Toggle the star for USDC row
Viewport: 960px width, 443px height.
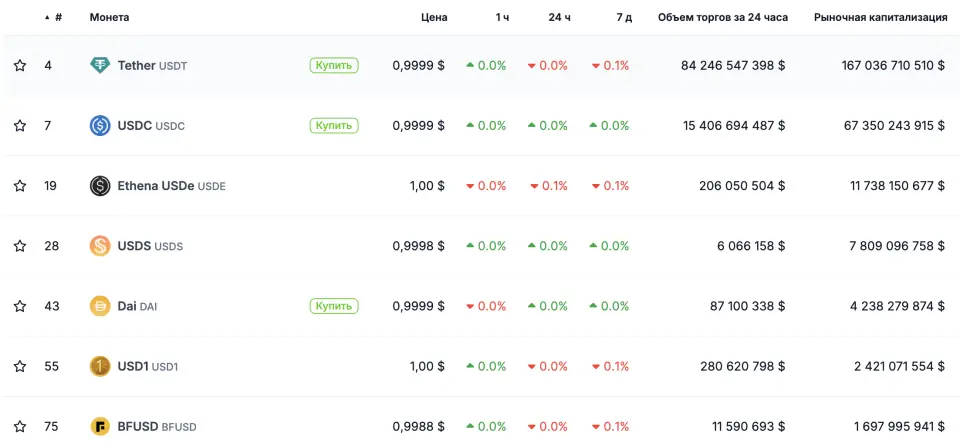click(x=20, y=126)
